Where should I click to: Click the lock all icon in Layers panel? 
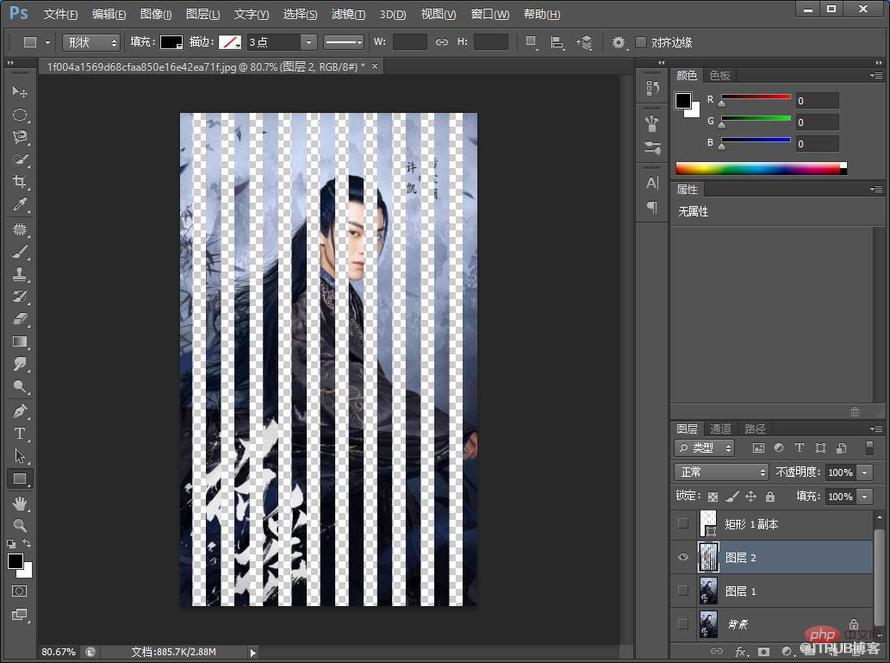770,497
